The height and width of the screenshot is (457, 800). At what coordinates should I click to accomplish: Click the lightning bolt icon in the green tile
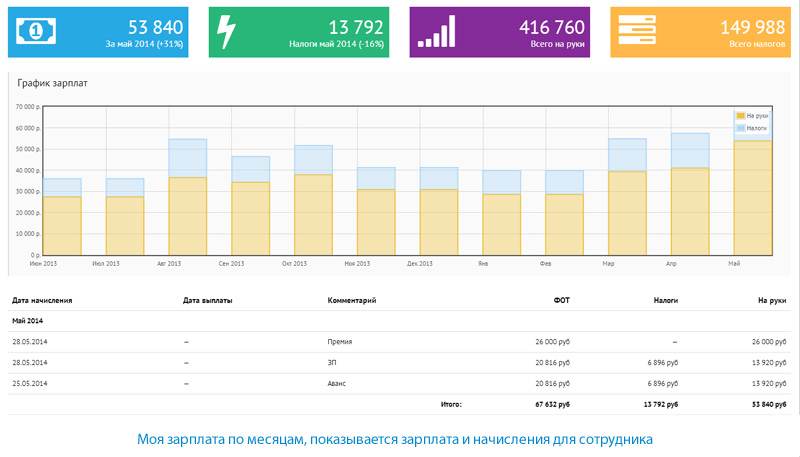coord(227,32)
